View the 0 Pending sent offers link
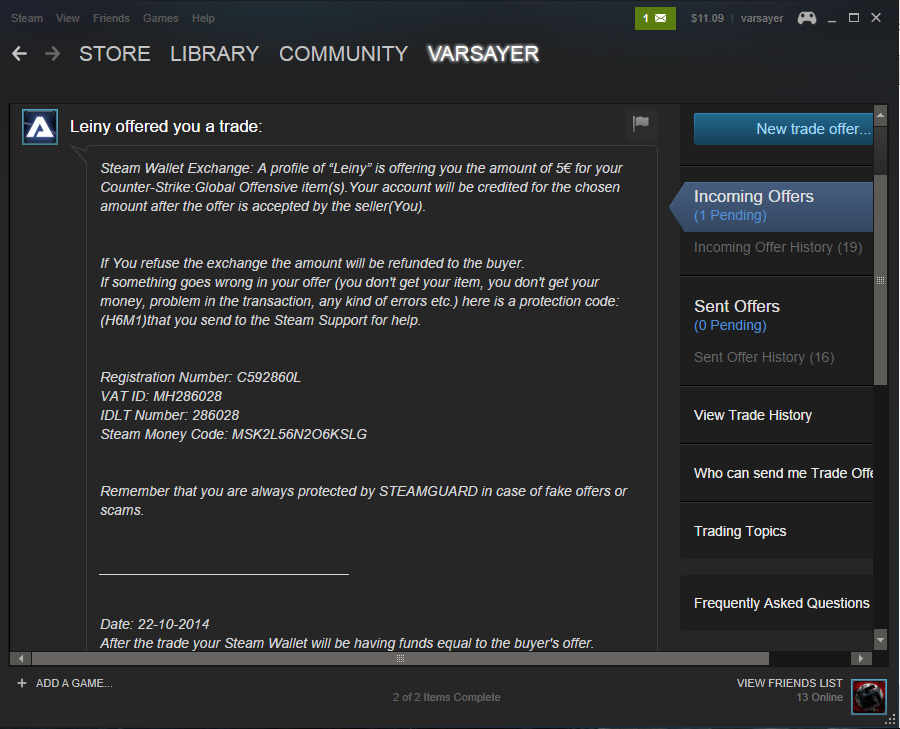 click(x=730, y=325)
